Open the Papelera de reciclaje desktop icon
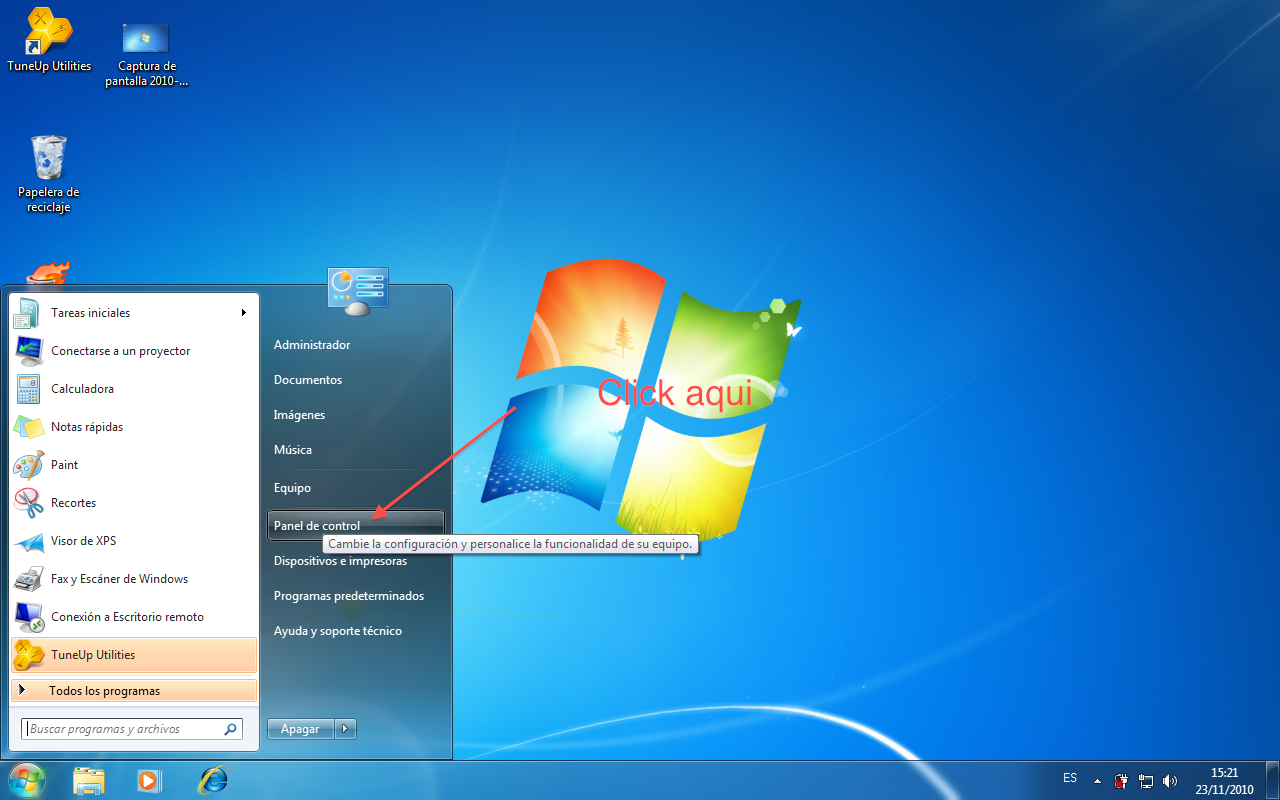The image size is (1280, 800). [x=49, y=174]
